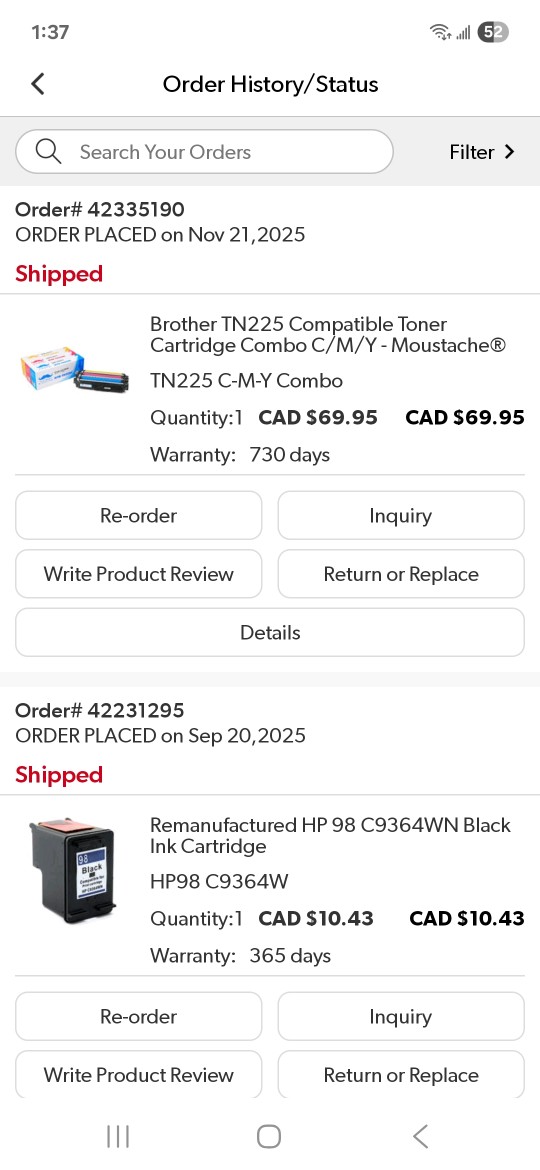This screenshot has width=540, height=1170.
Task: Write Product Review for the TN225 combo
Action: pyautogui.click(x=139, y=574)
